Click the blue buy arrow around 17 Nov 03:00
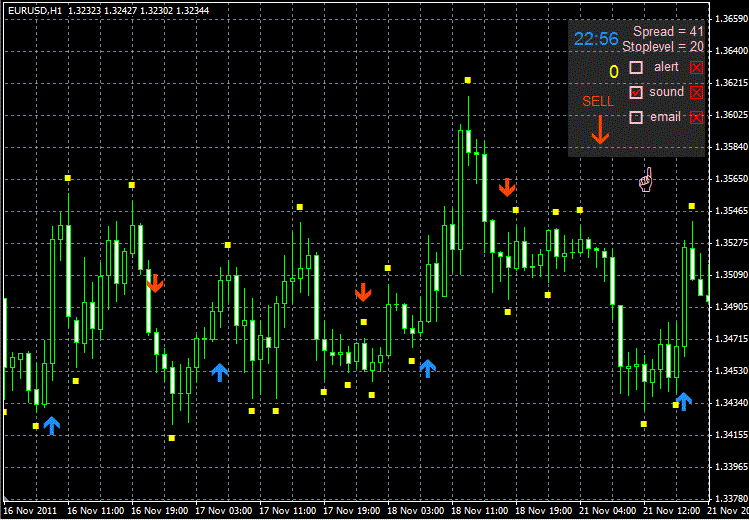The width and height of the screenshot is (749, 520). (219, 372)
